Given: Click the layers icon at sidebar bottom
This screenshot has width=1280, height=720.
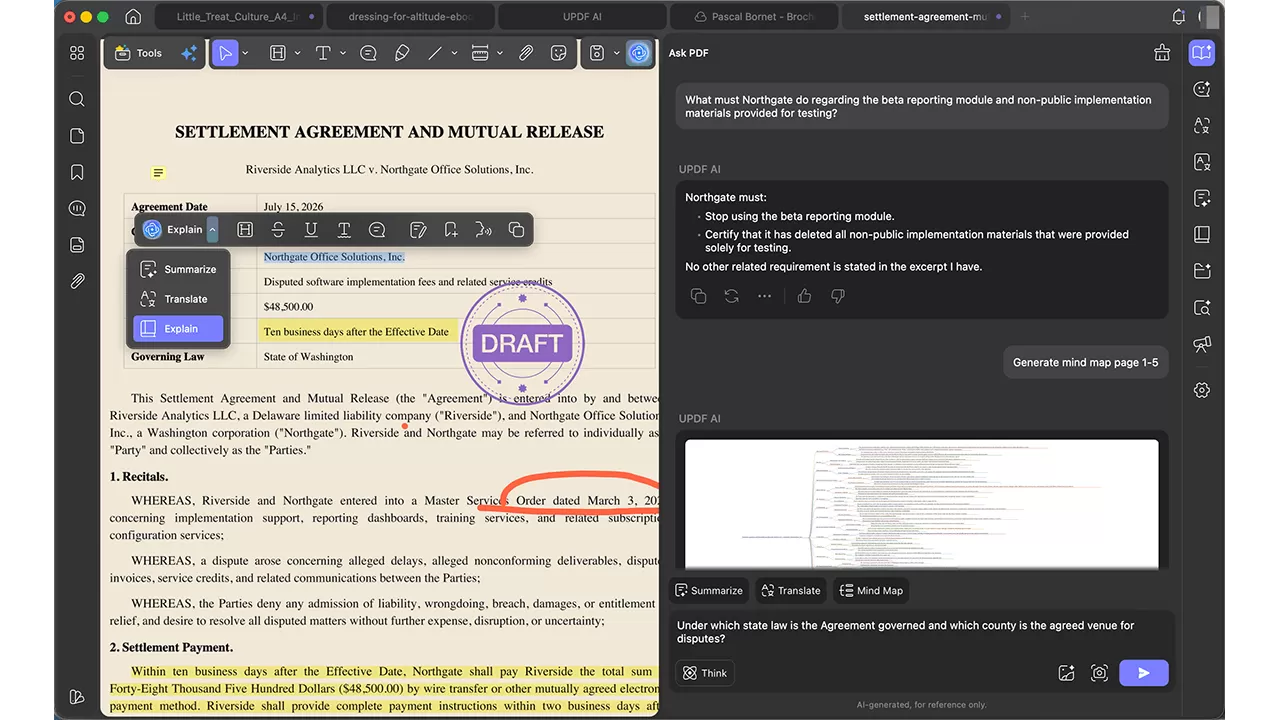Looking at the screenshot, I should click(77, 697).
